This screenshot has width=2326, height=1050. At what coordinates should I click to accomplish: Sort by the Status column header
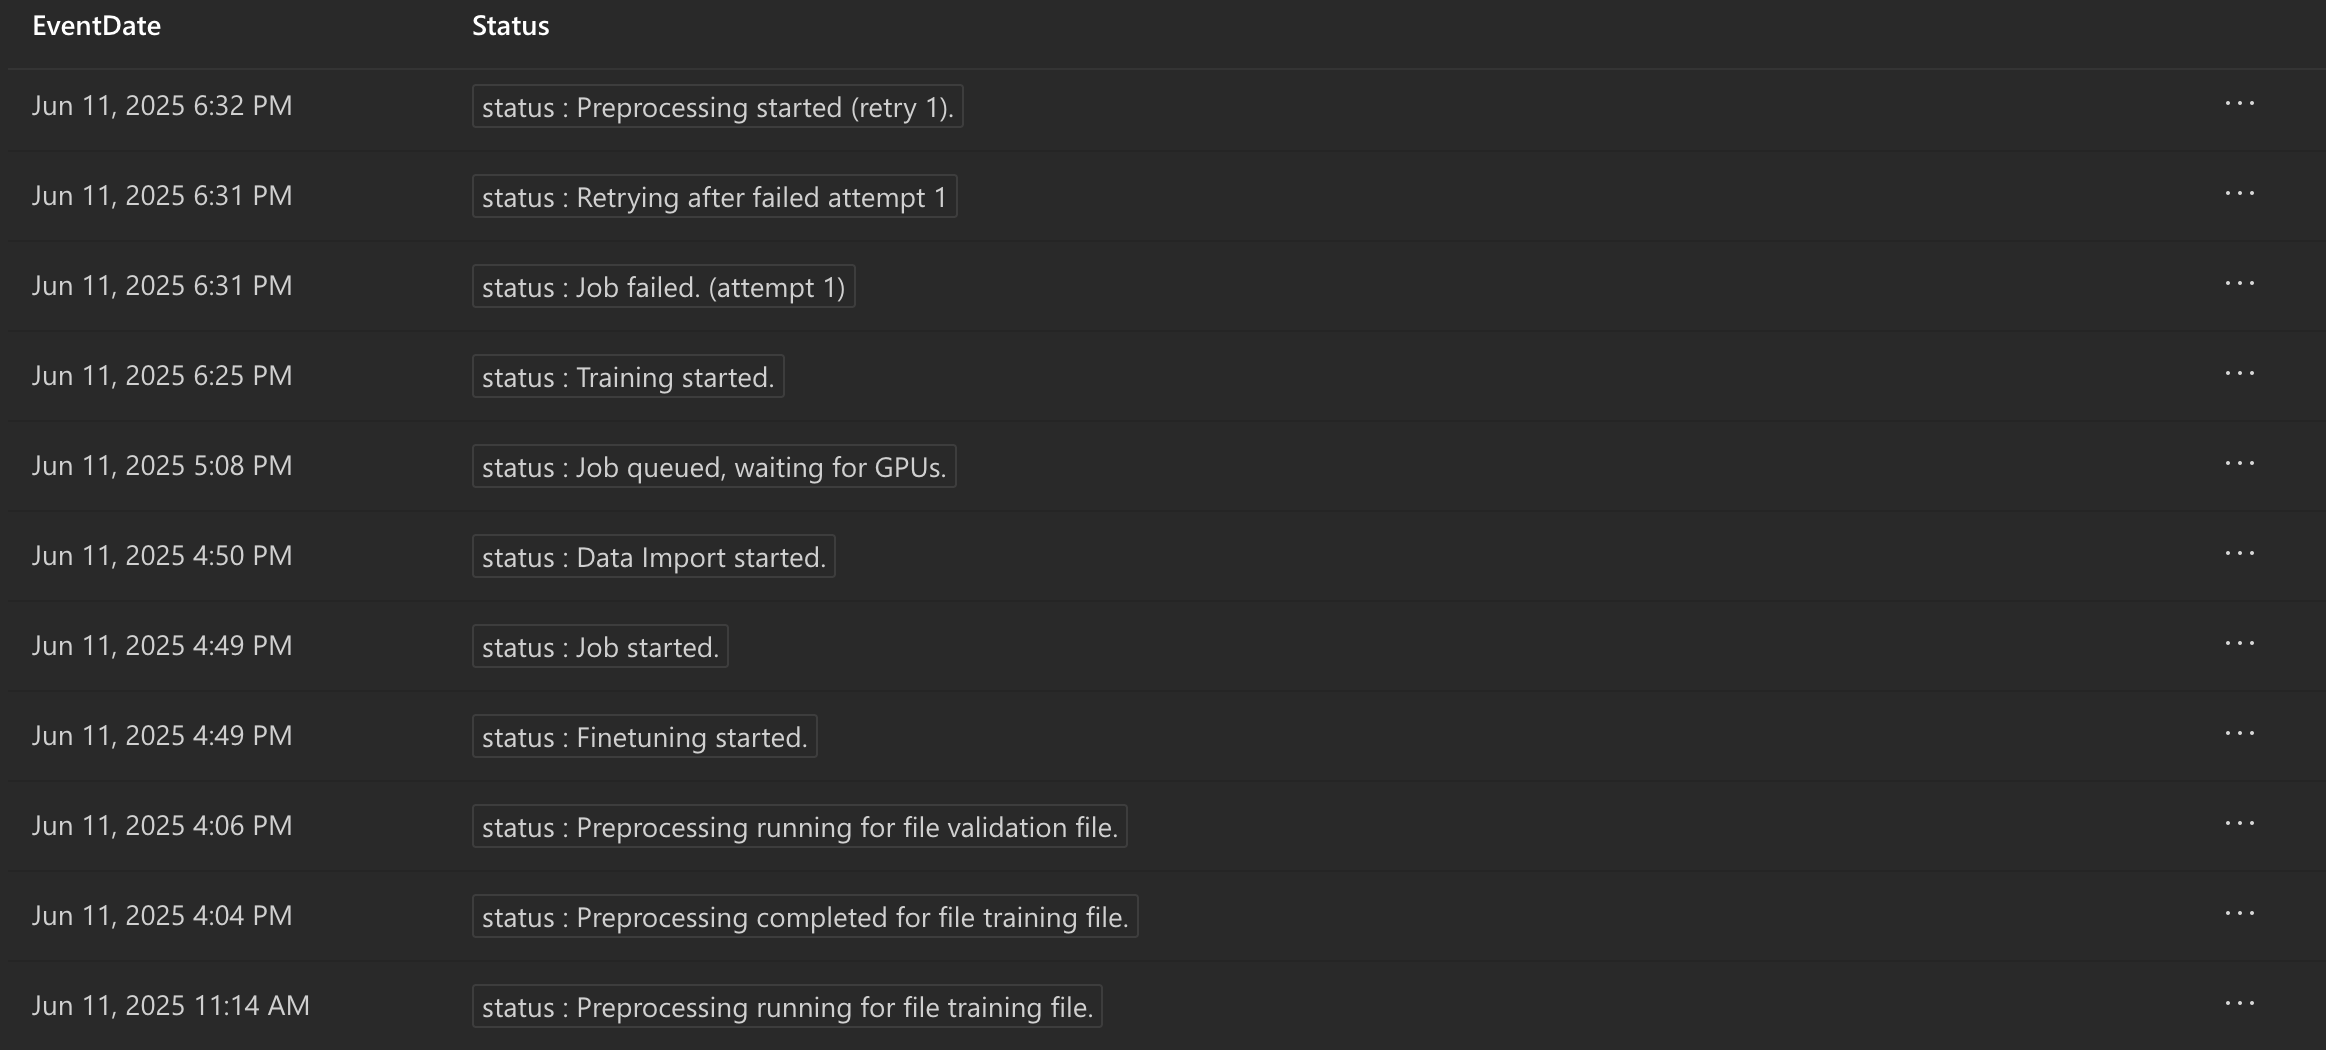(x=510, y=26)
